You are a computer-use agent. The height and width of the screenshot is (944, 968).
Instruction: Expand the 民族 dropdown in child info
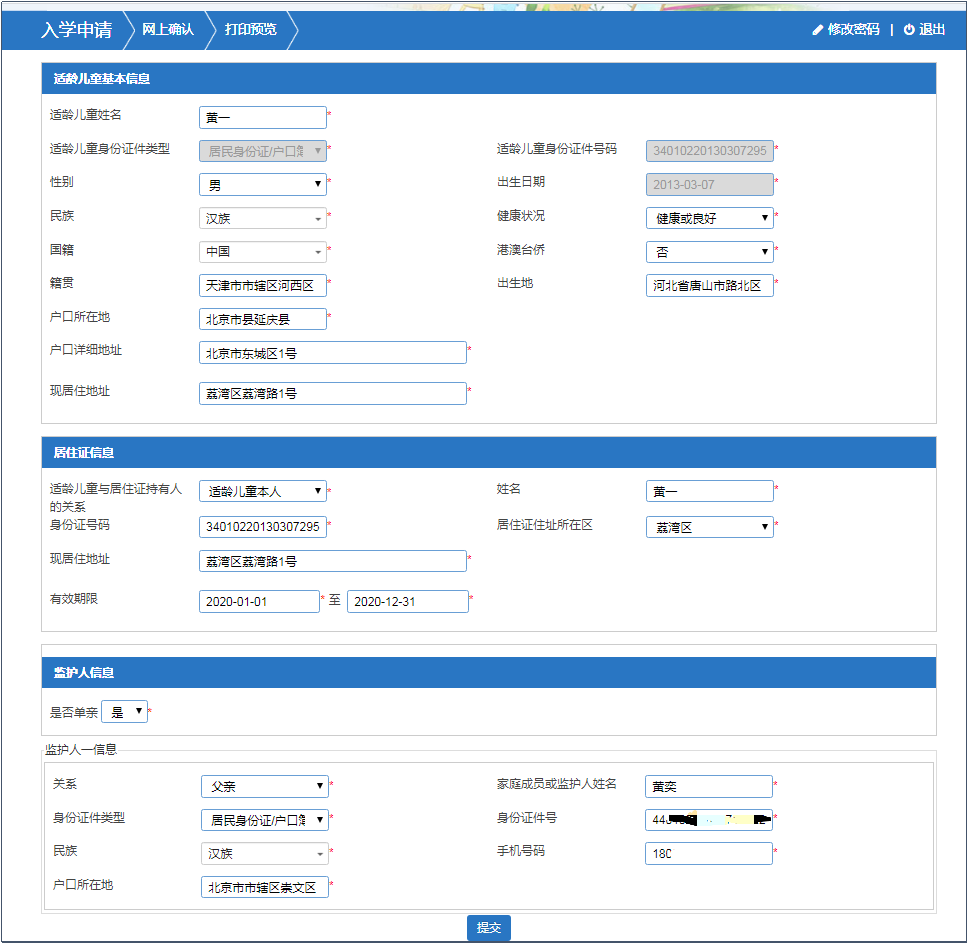(263, 218)
